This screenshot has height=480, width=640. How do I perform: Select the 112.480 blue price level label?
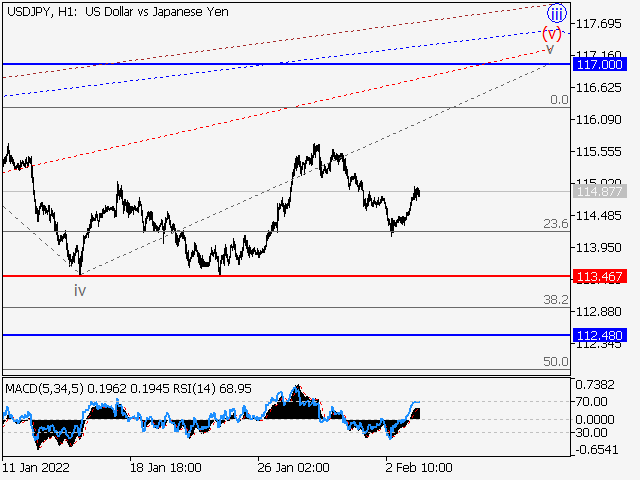600,336
